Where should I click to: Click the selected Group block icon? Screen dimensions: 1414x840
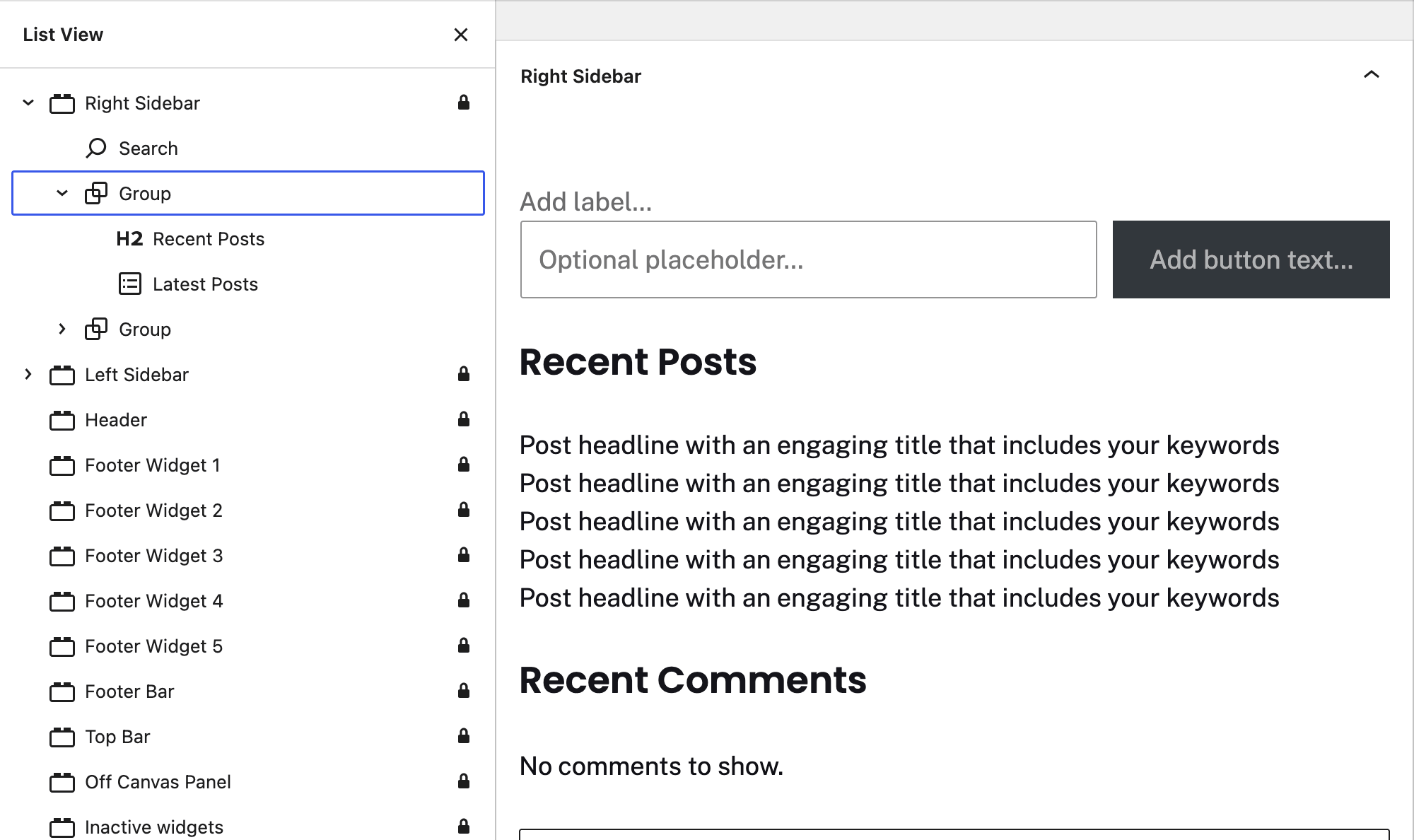click(x=96, y=194)
